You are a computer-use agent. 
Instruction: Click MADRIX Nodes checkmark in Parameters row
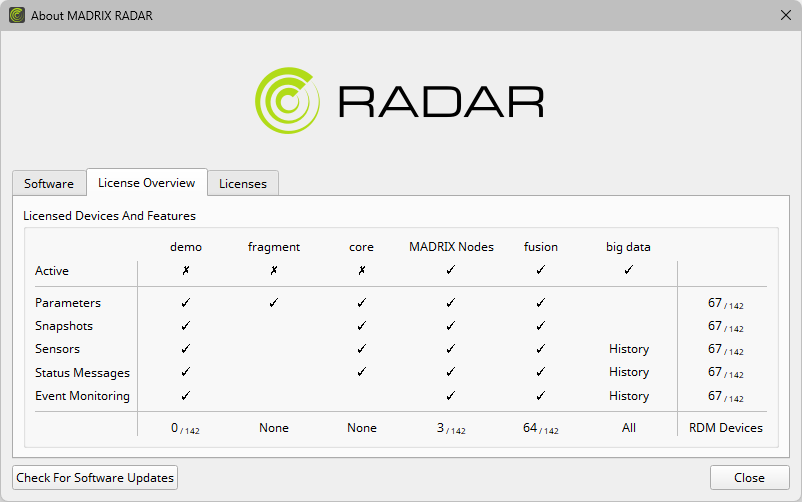[451, 302]
